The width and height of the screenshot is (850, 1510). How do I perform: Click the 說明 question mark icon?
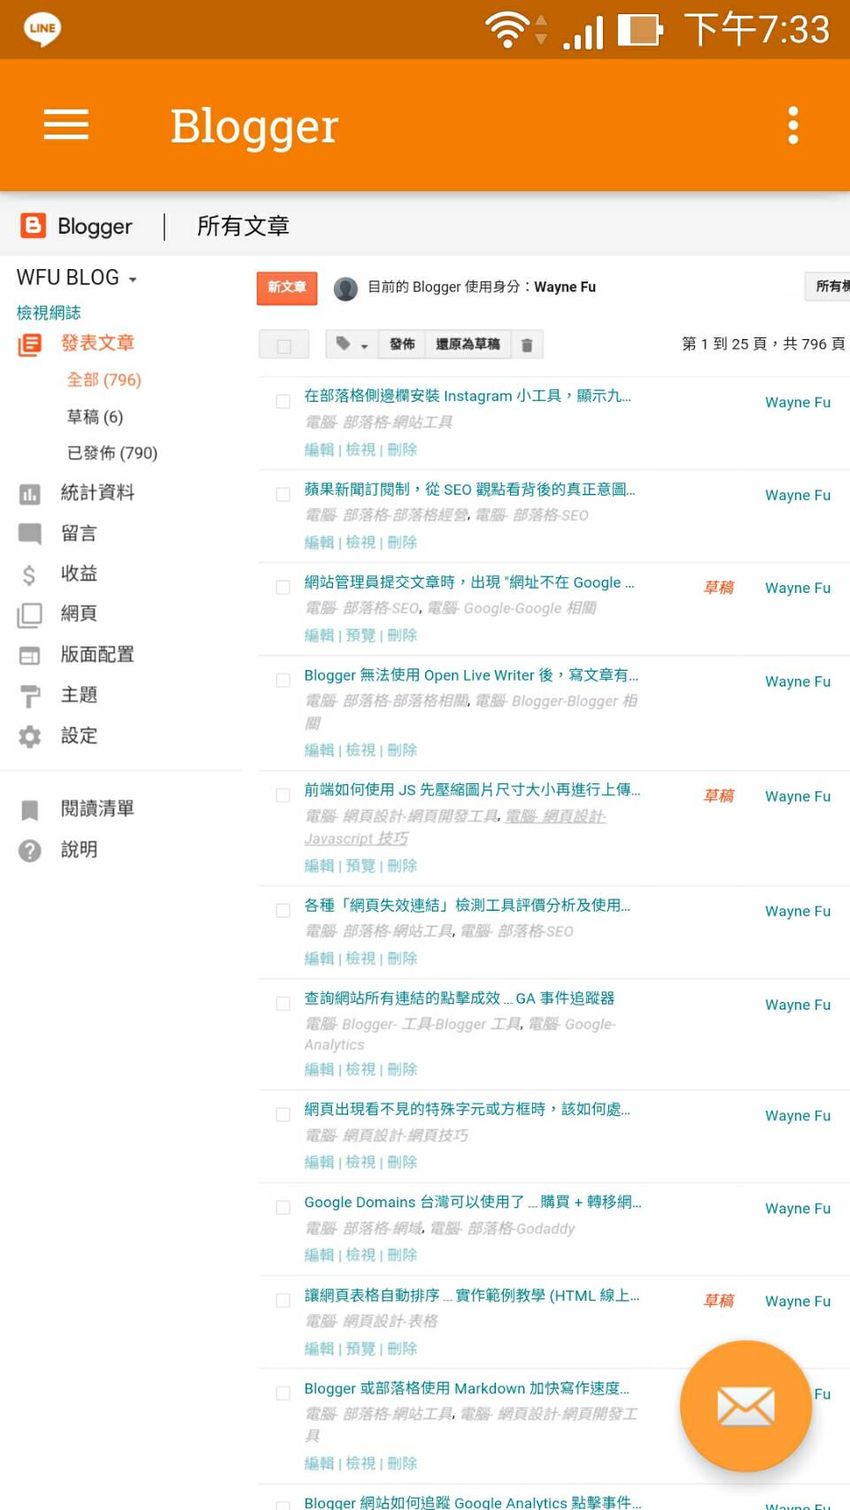click(x=30, y=850)
